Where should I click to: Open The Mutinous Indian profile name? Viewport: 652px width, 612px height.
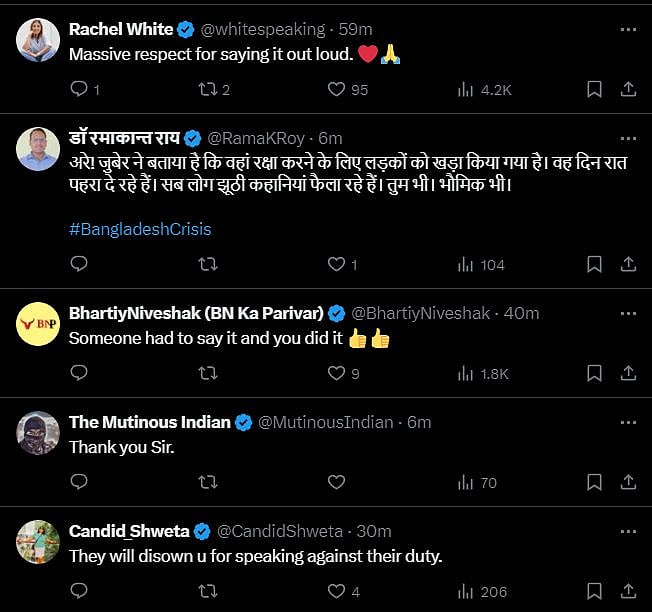(x=149, y=422)
